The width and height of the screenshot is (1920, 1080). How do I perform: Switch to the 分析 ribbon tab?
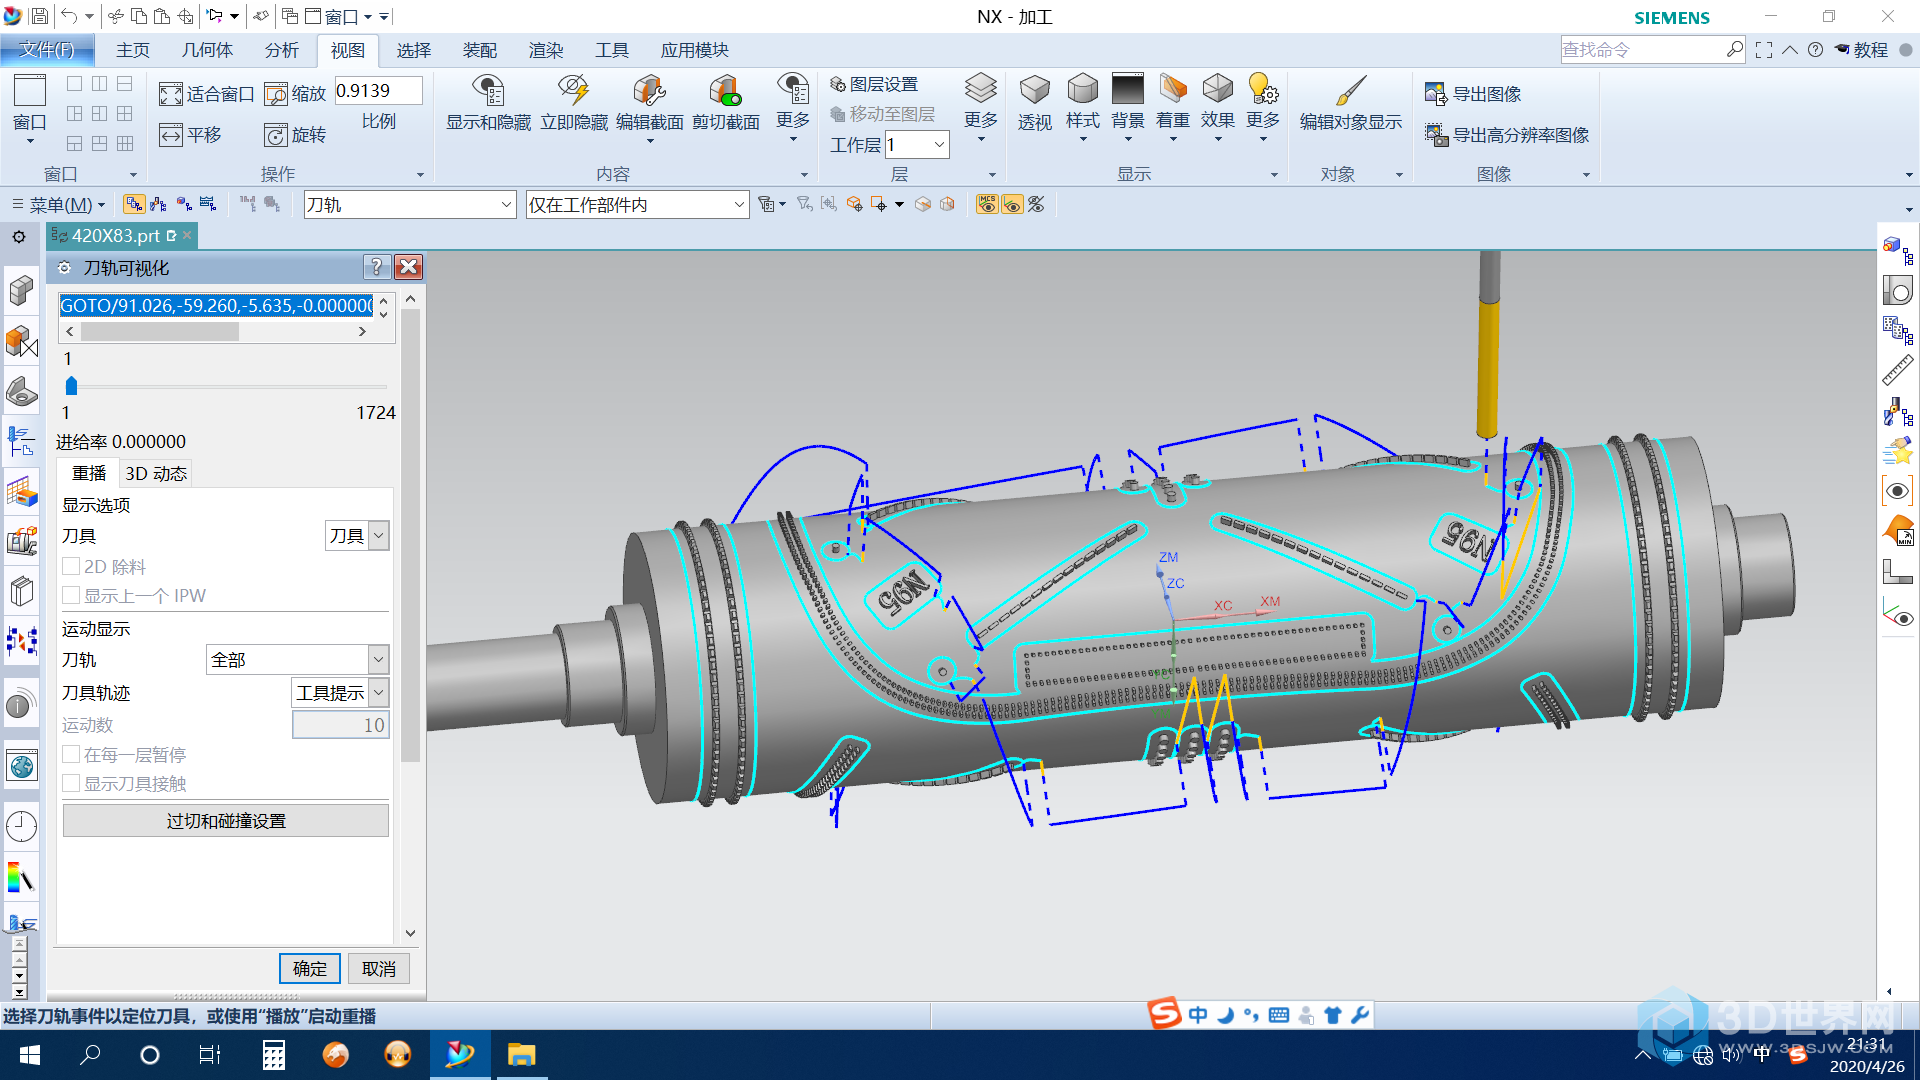click(x=281, y=50)
